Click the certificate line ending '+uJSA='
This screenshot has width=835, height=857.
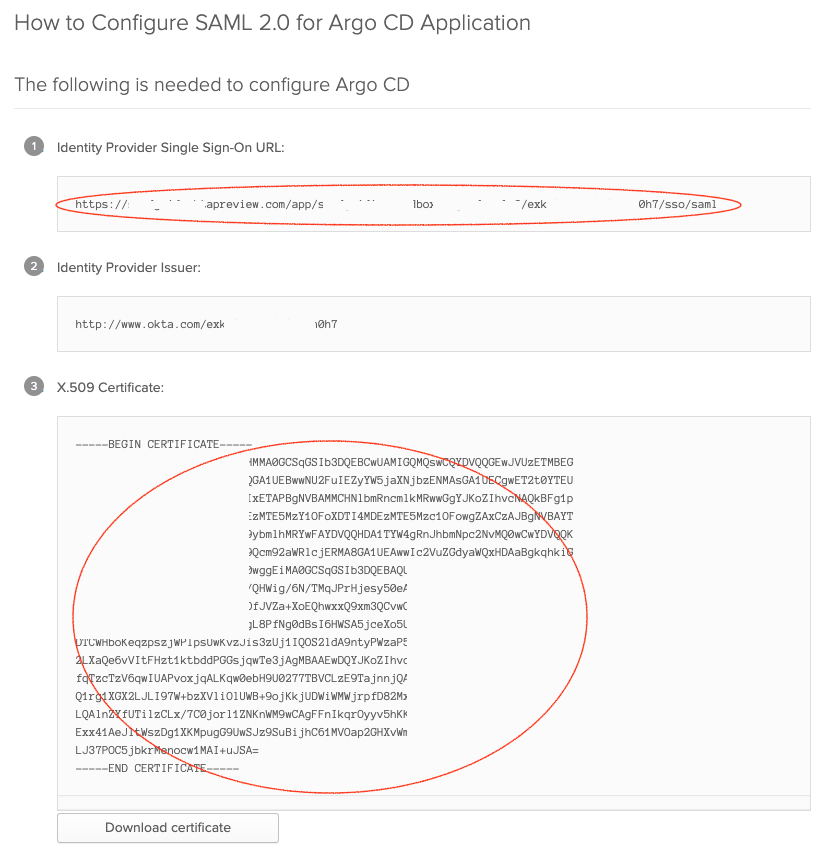(167, 750)
